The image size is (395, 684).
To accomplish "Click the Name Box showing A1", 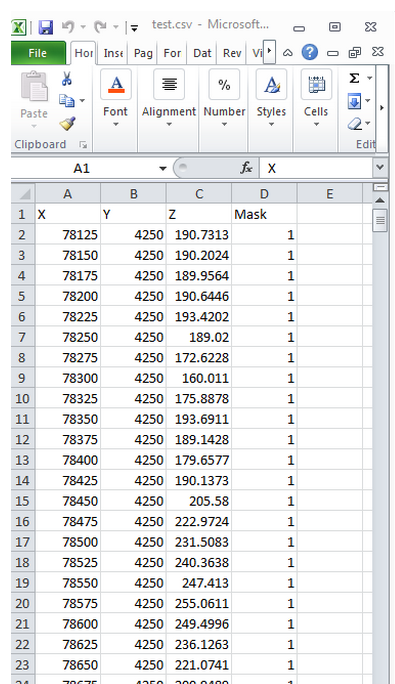I will pyautogui.click(x=81, y=168).
